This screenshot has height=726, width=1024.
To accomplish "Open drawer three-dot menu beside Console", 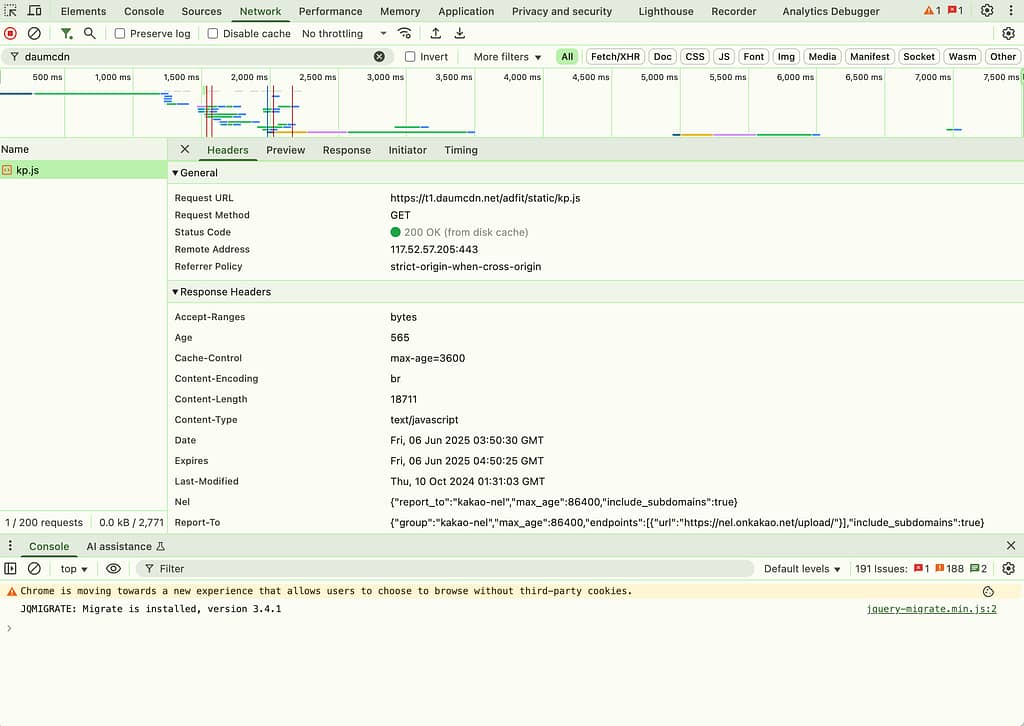I will [10, 545].
